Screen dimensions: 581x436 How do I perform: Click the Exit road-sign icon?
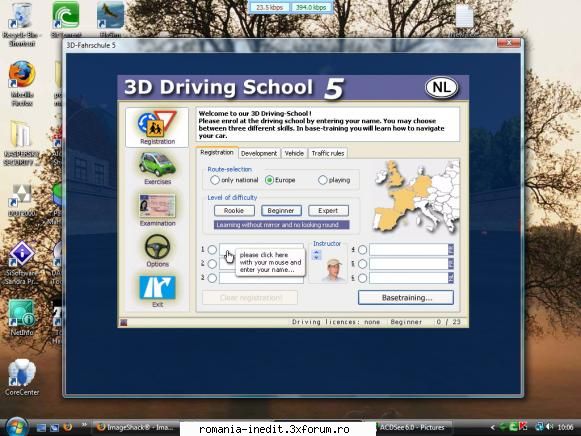157,287
